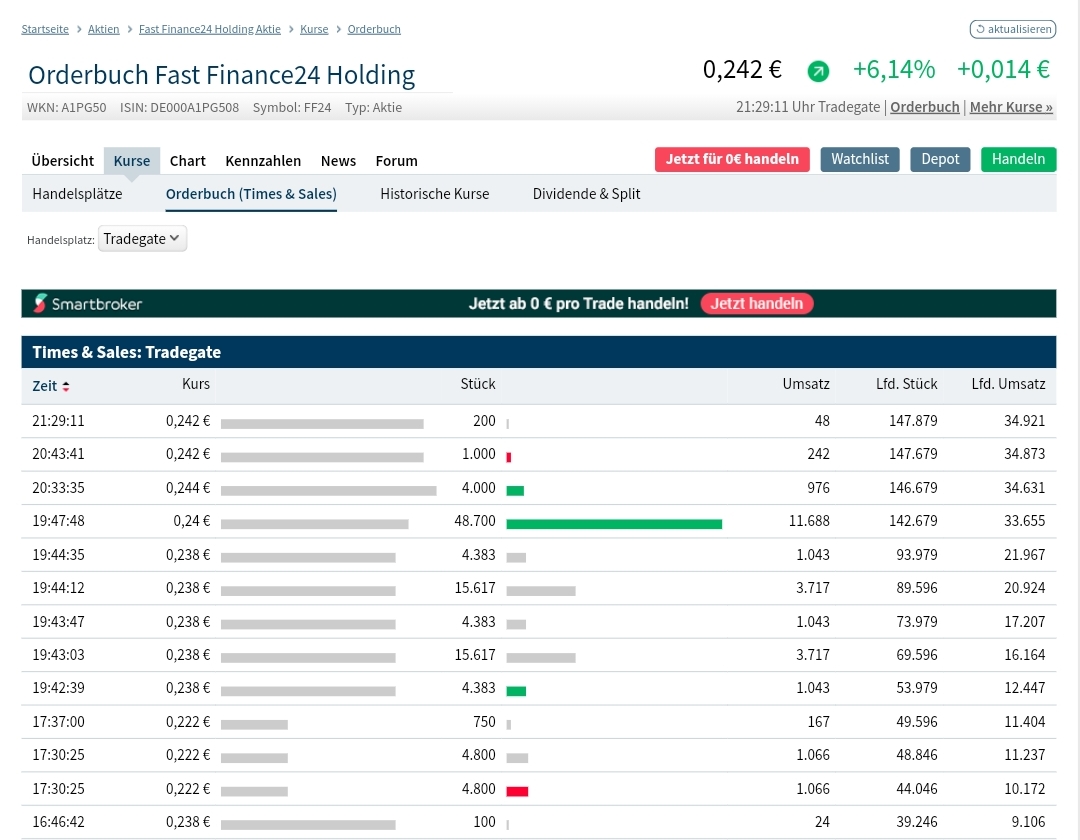Open the Tradegate Handelsplatz dropdown
The image size is (1080, 840).
(x=142, y=239)
